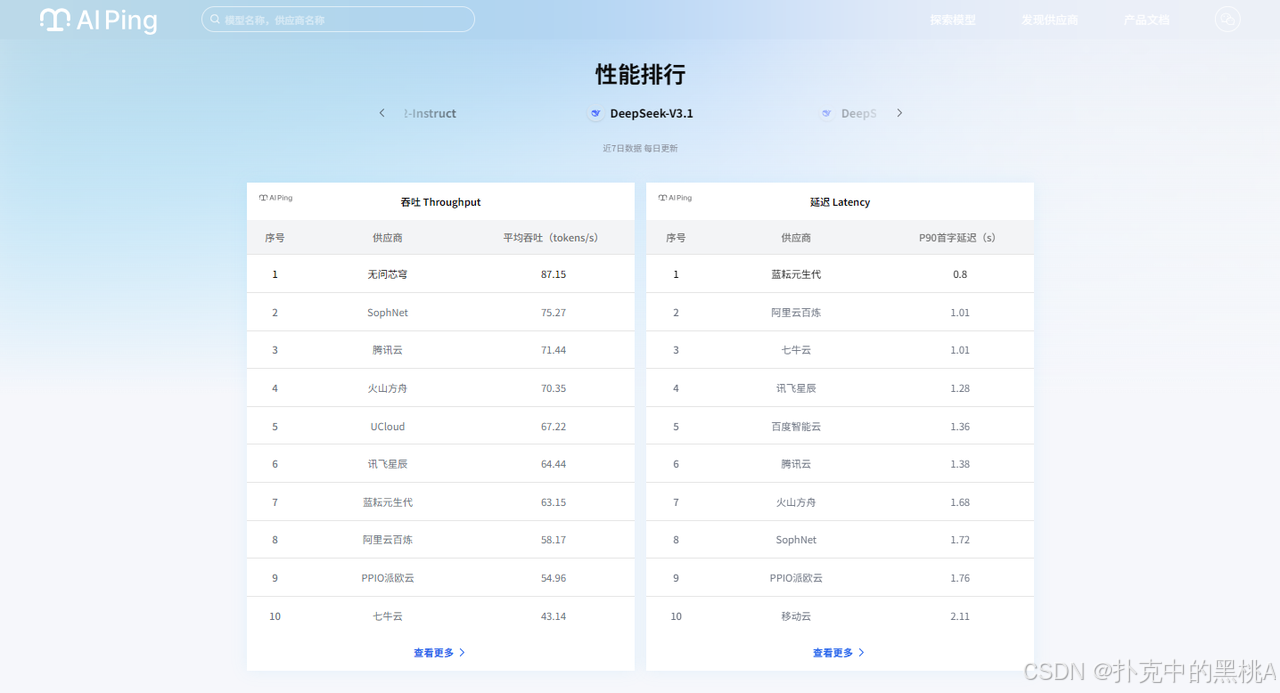
Task: Select 火山方舟 in Latency ranking
Action: pyautogui.click(x=796, y=502)
